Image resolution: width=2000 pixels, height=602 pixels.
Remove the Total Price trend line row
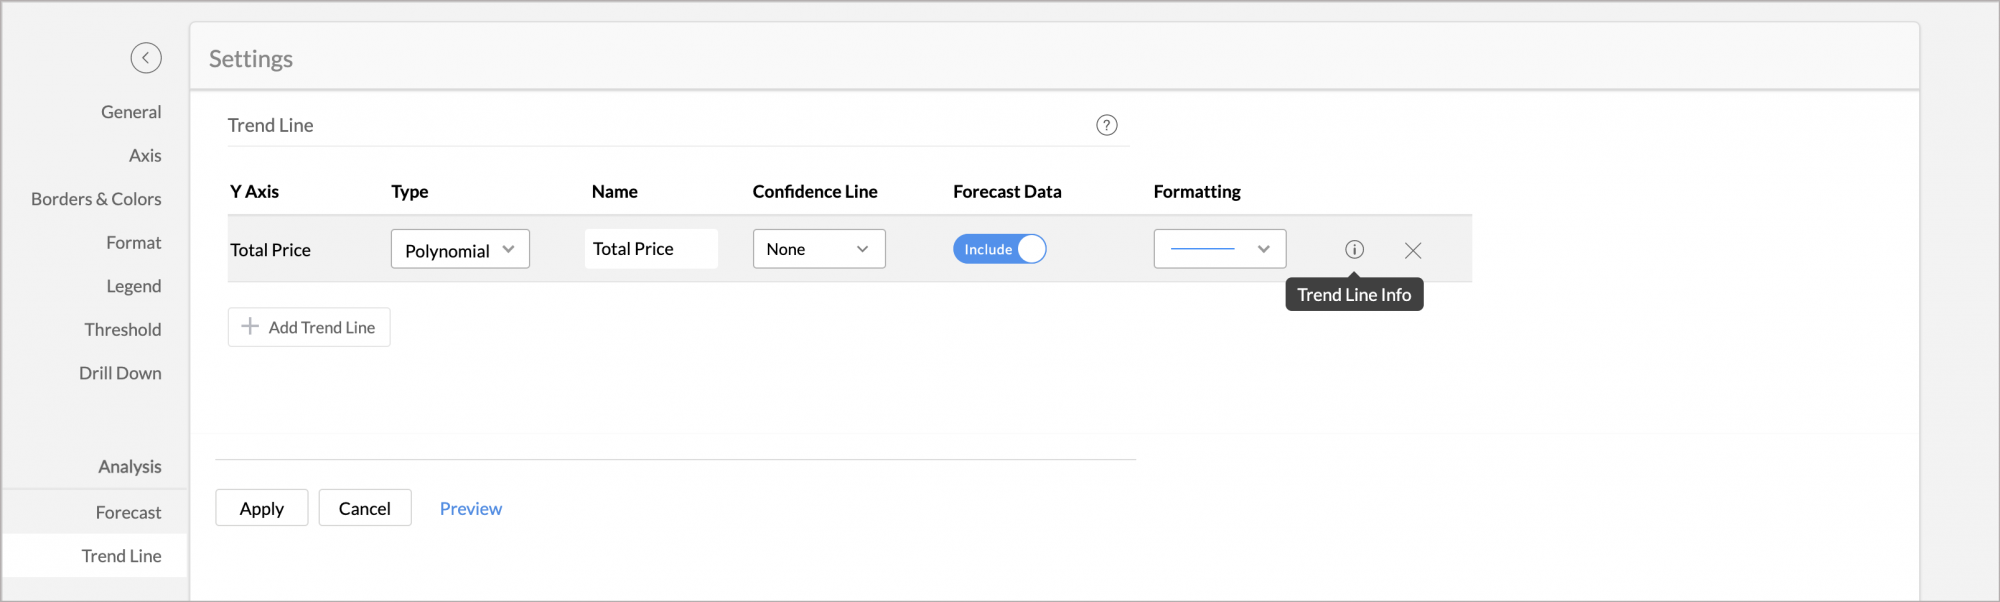(x=1412, y=250)
